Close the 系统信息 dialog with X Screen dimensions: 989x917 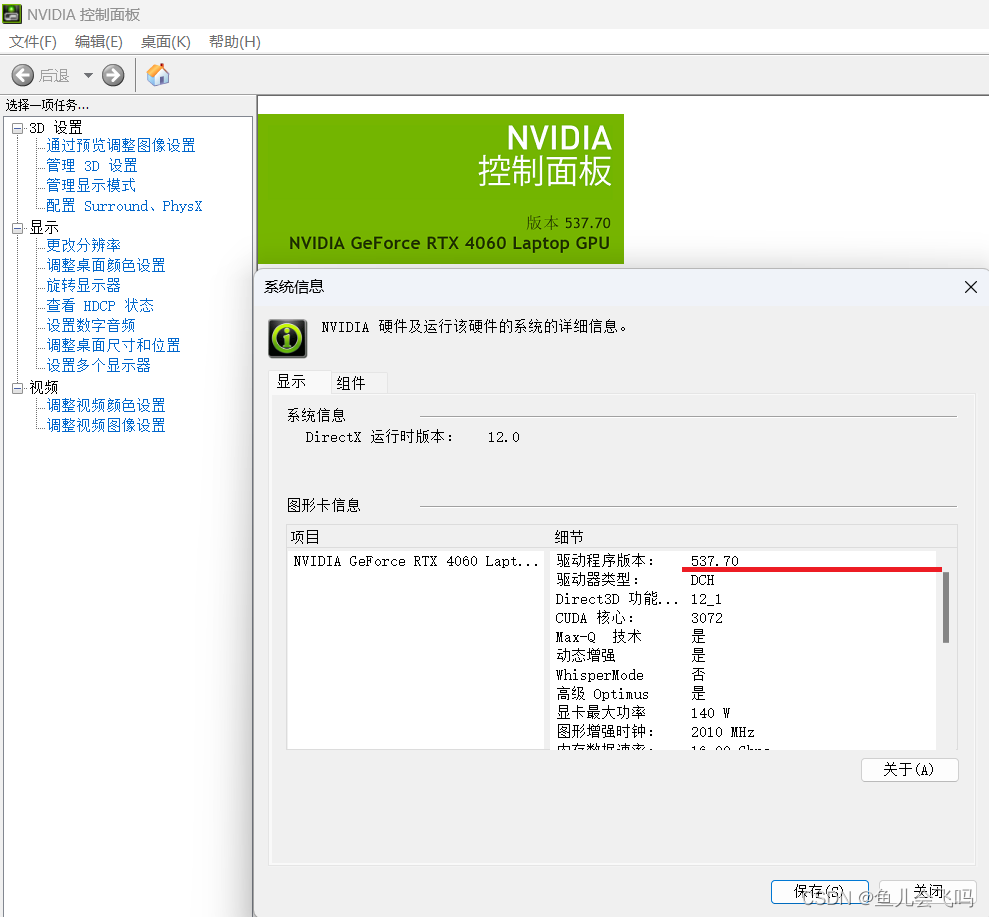(971, 288)
